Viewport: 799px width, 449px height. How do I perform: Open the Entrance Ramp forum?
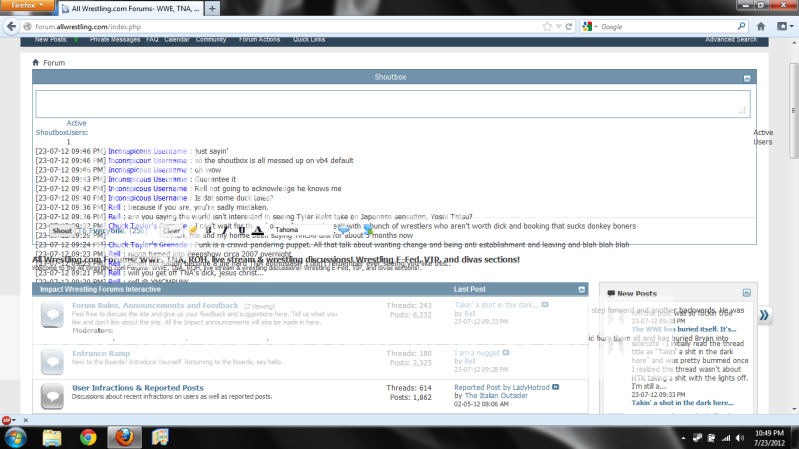[101, 353]
